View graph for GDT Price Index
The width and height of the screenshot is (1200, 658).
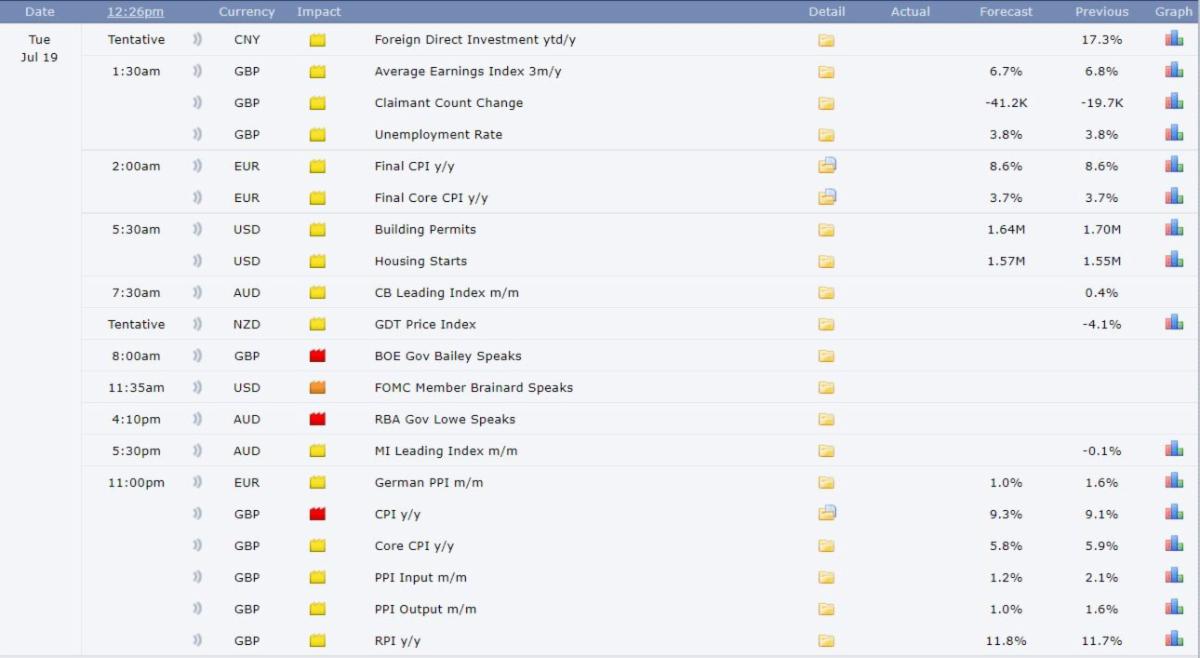tap(1174, 322)
